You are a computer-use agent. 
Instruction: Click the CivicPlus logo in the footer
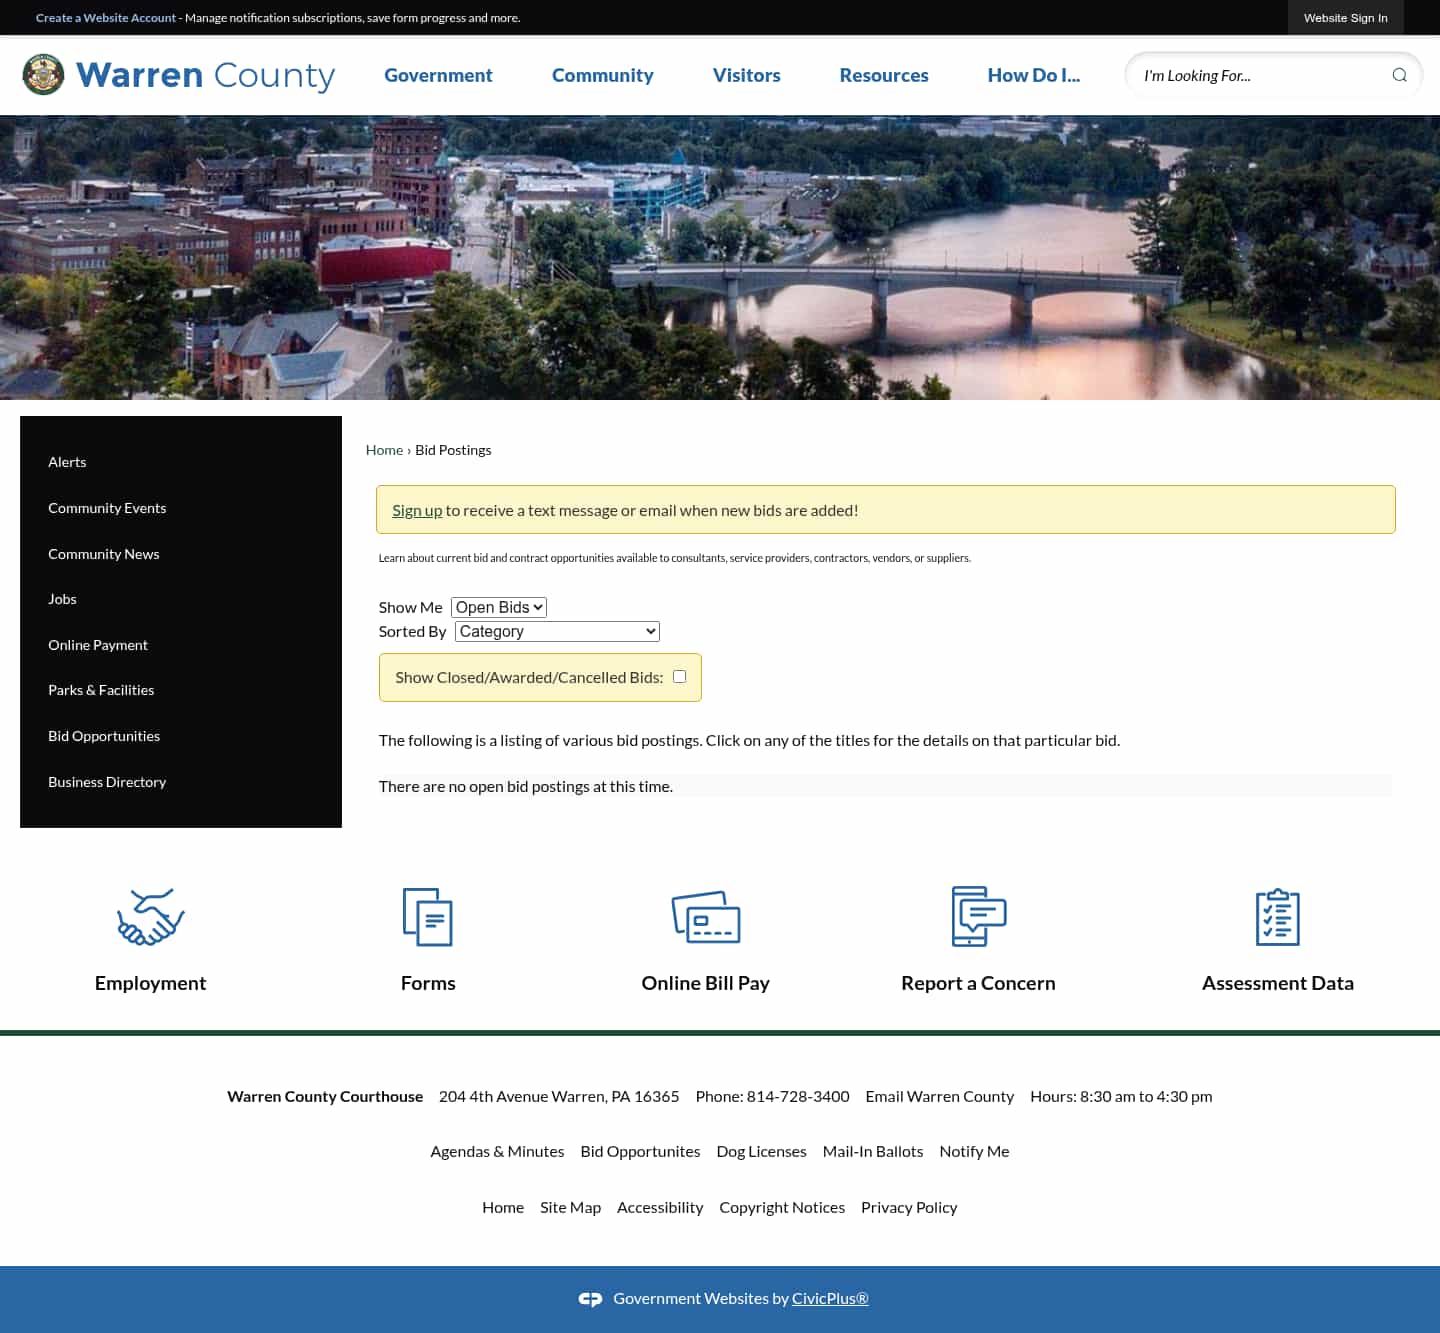click(x=590, y=1297)
